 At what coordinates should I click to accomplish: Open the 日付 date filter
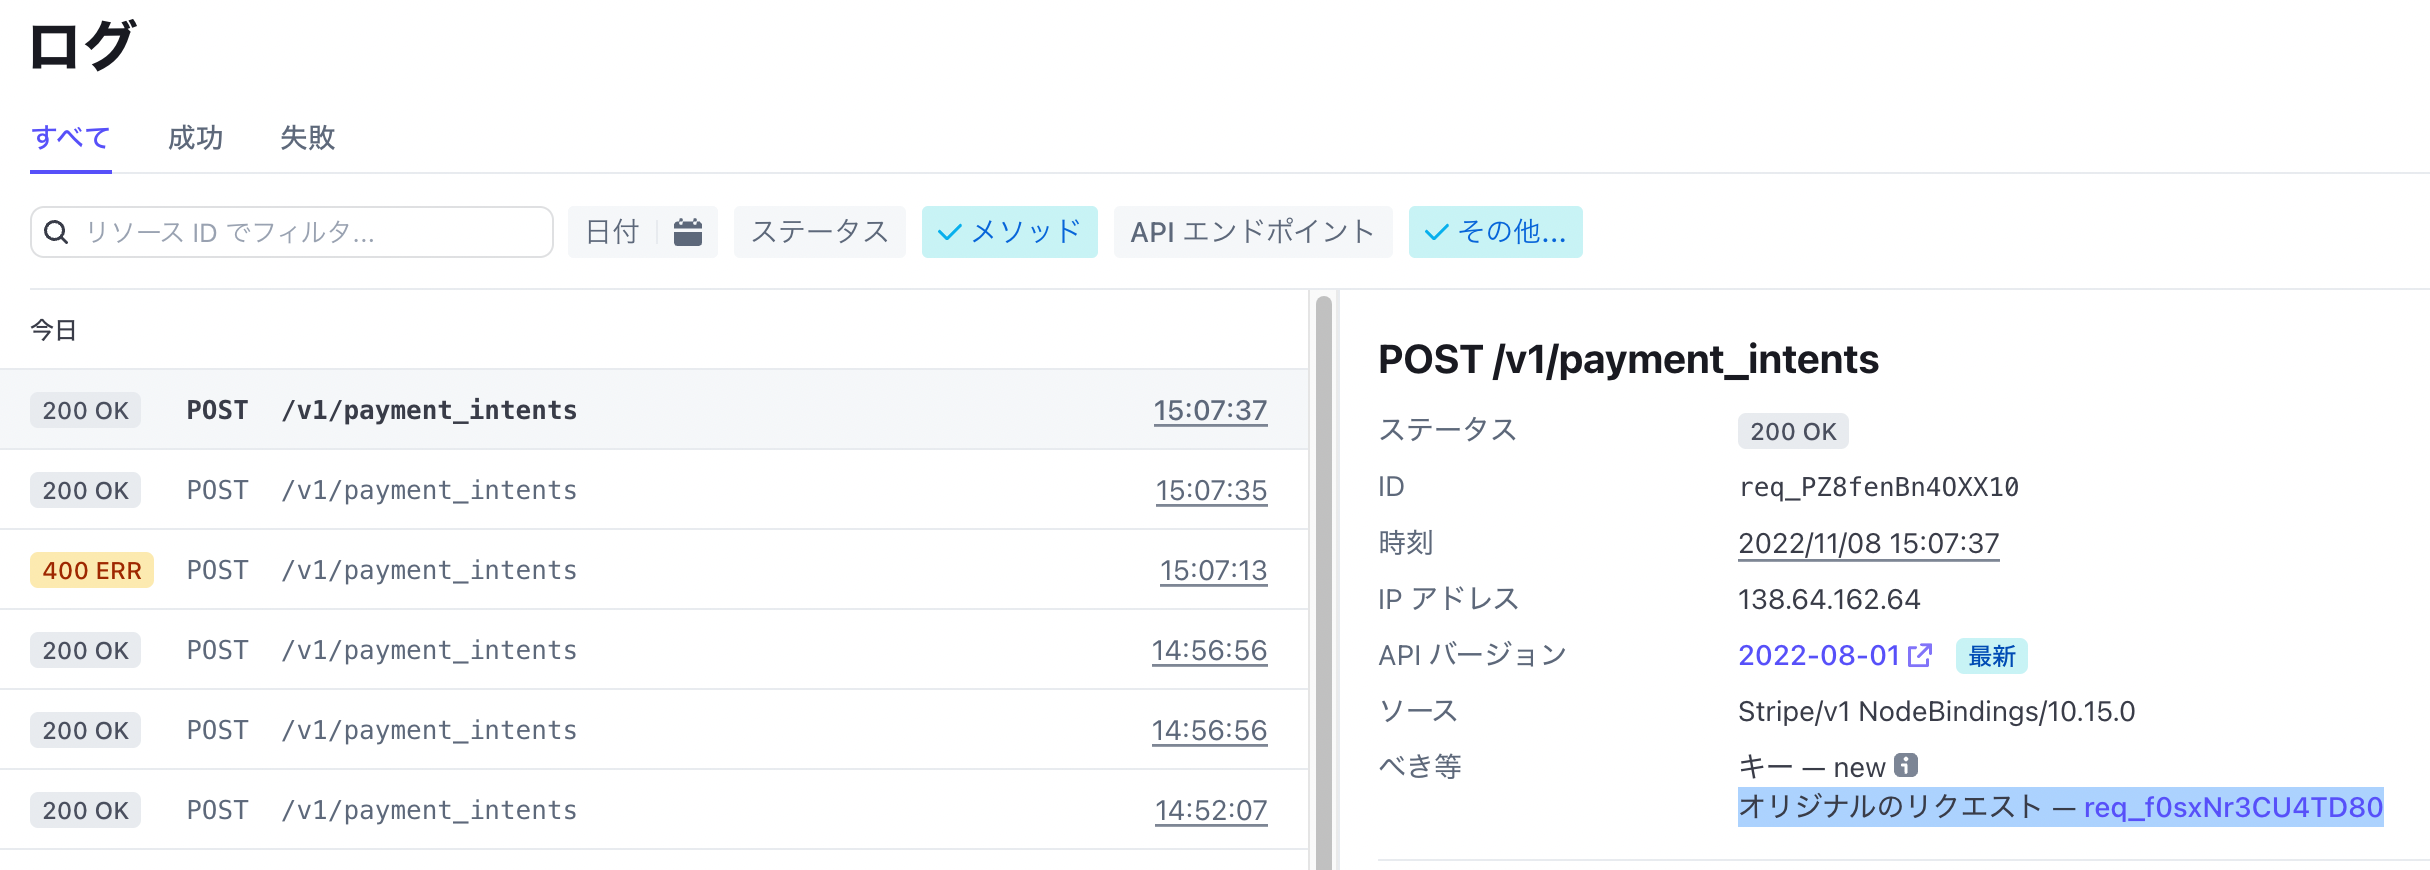pyautogui.click(x=612, y=232)
